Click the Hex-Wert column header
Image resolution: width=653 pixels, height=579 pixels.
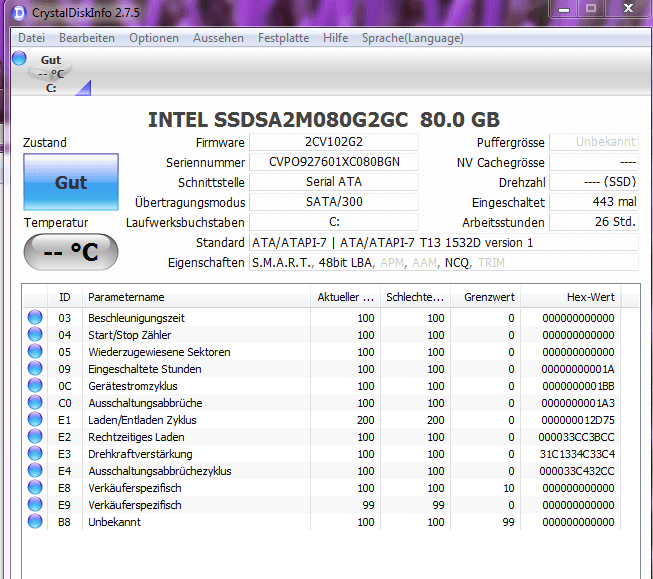point(571,297)
